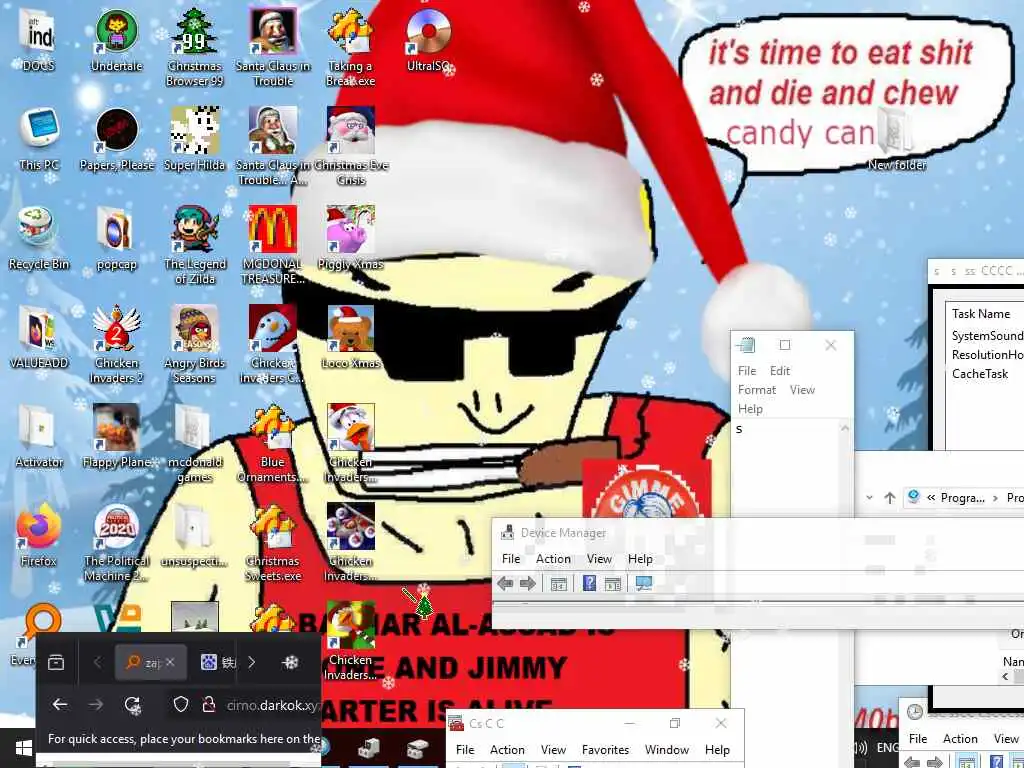
Task: Click Device Manager toolbar forward arrow
Action: pyautogui.click(x=528, y=583)
